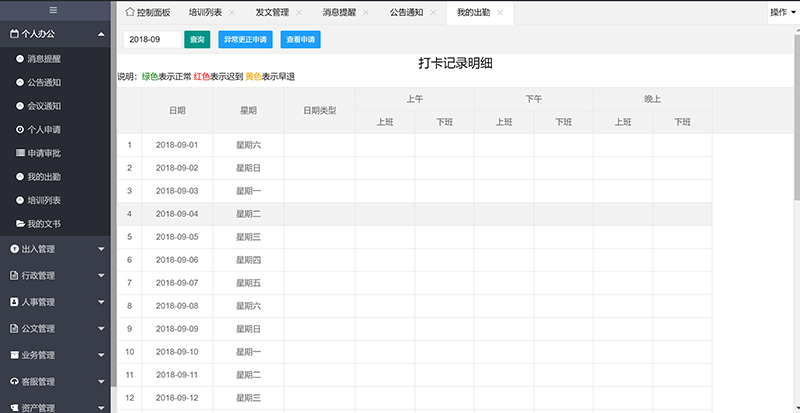Switch to the 培训列表 tab
Image resolution: width=800 pixels, height=413 pixels.
click(x=210, y=13)
